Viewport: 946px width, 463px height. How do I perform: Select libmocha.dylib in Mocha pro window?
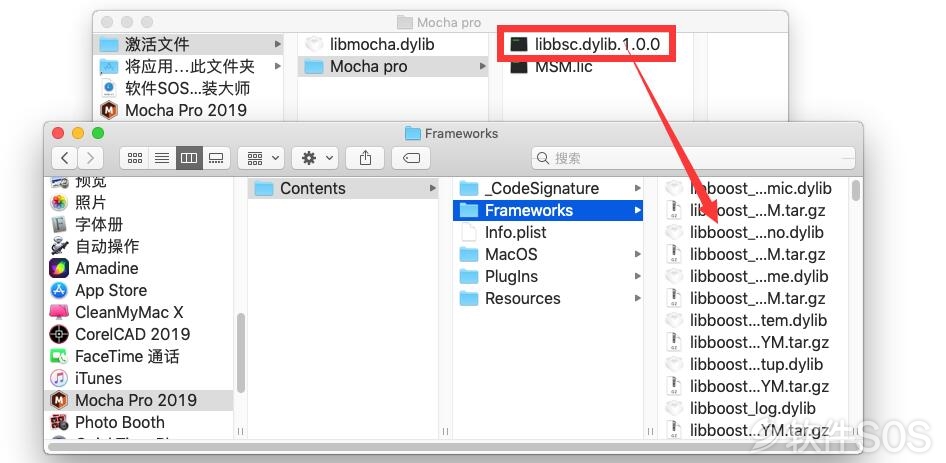coord(393,44)
